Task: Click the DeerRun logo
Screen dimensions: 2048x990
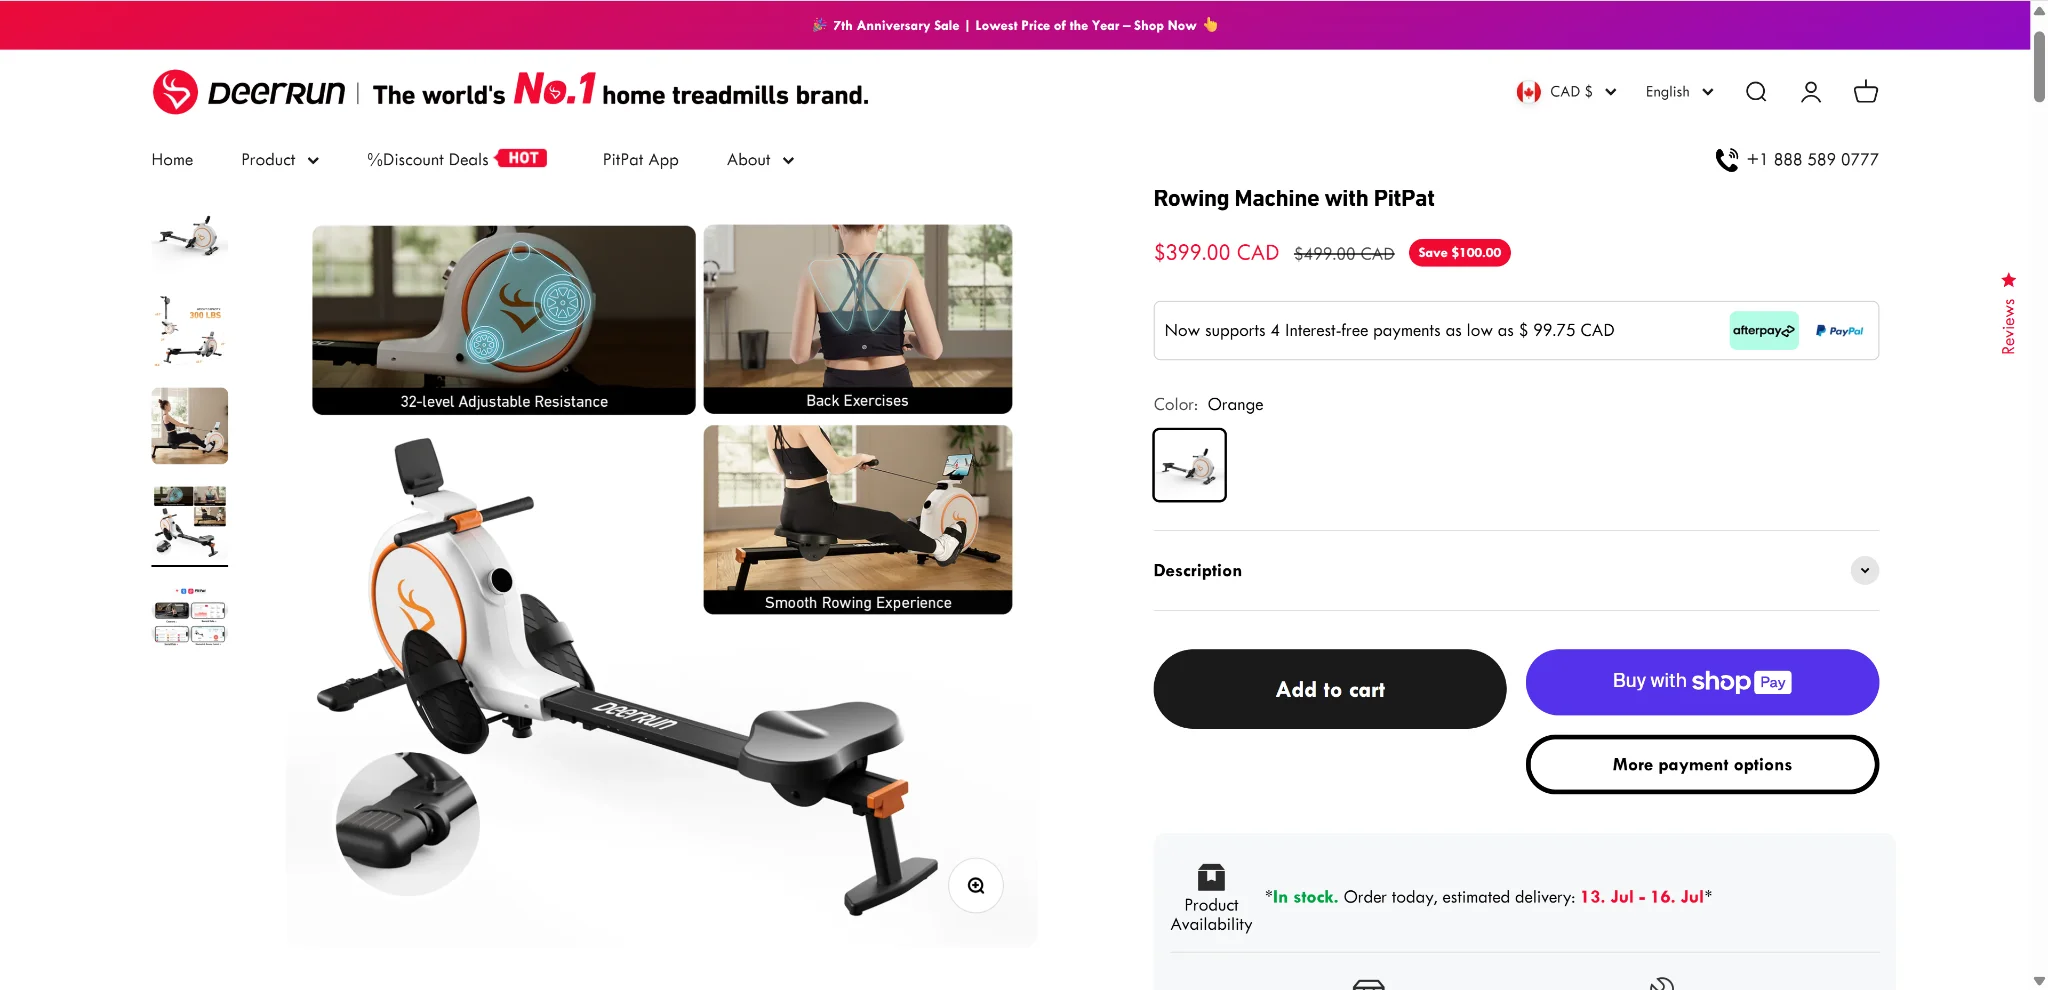Action: point(249,92)
